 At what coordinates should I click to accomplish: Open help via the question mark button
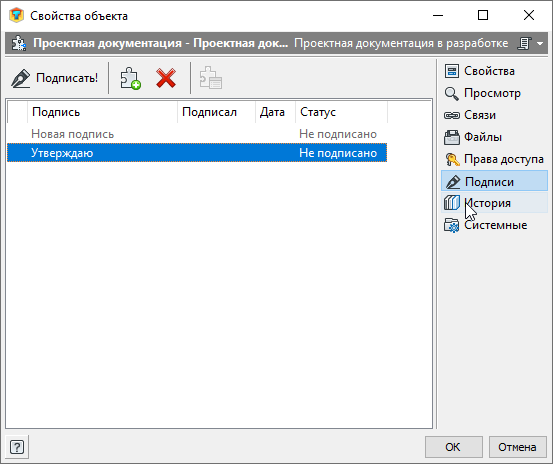pos(17,447)
